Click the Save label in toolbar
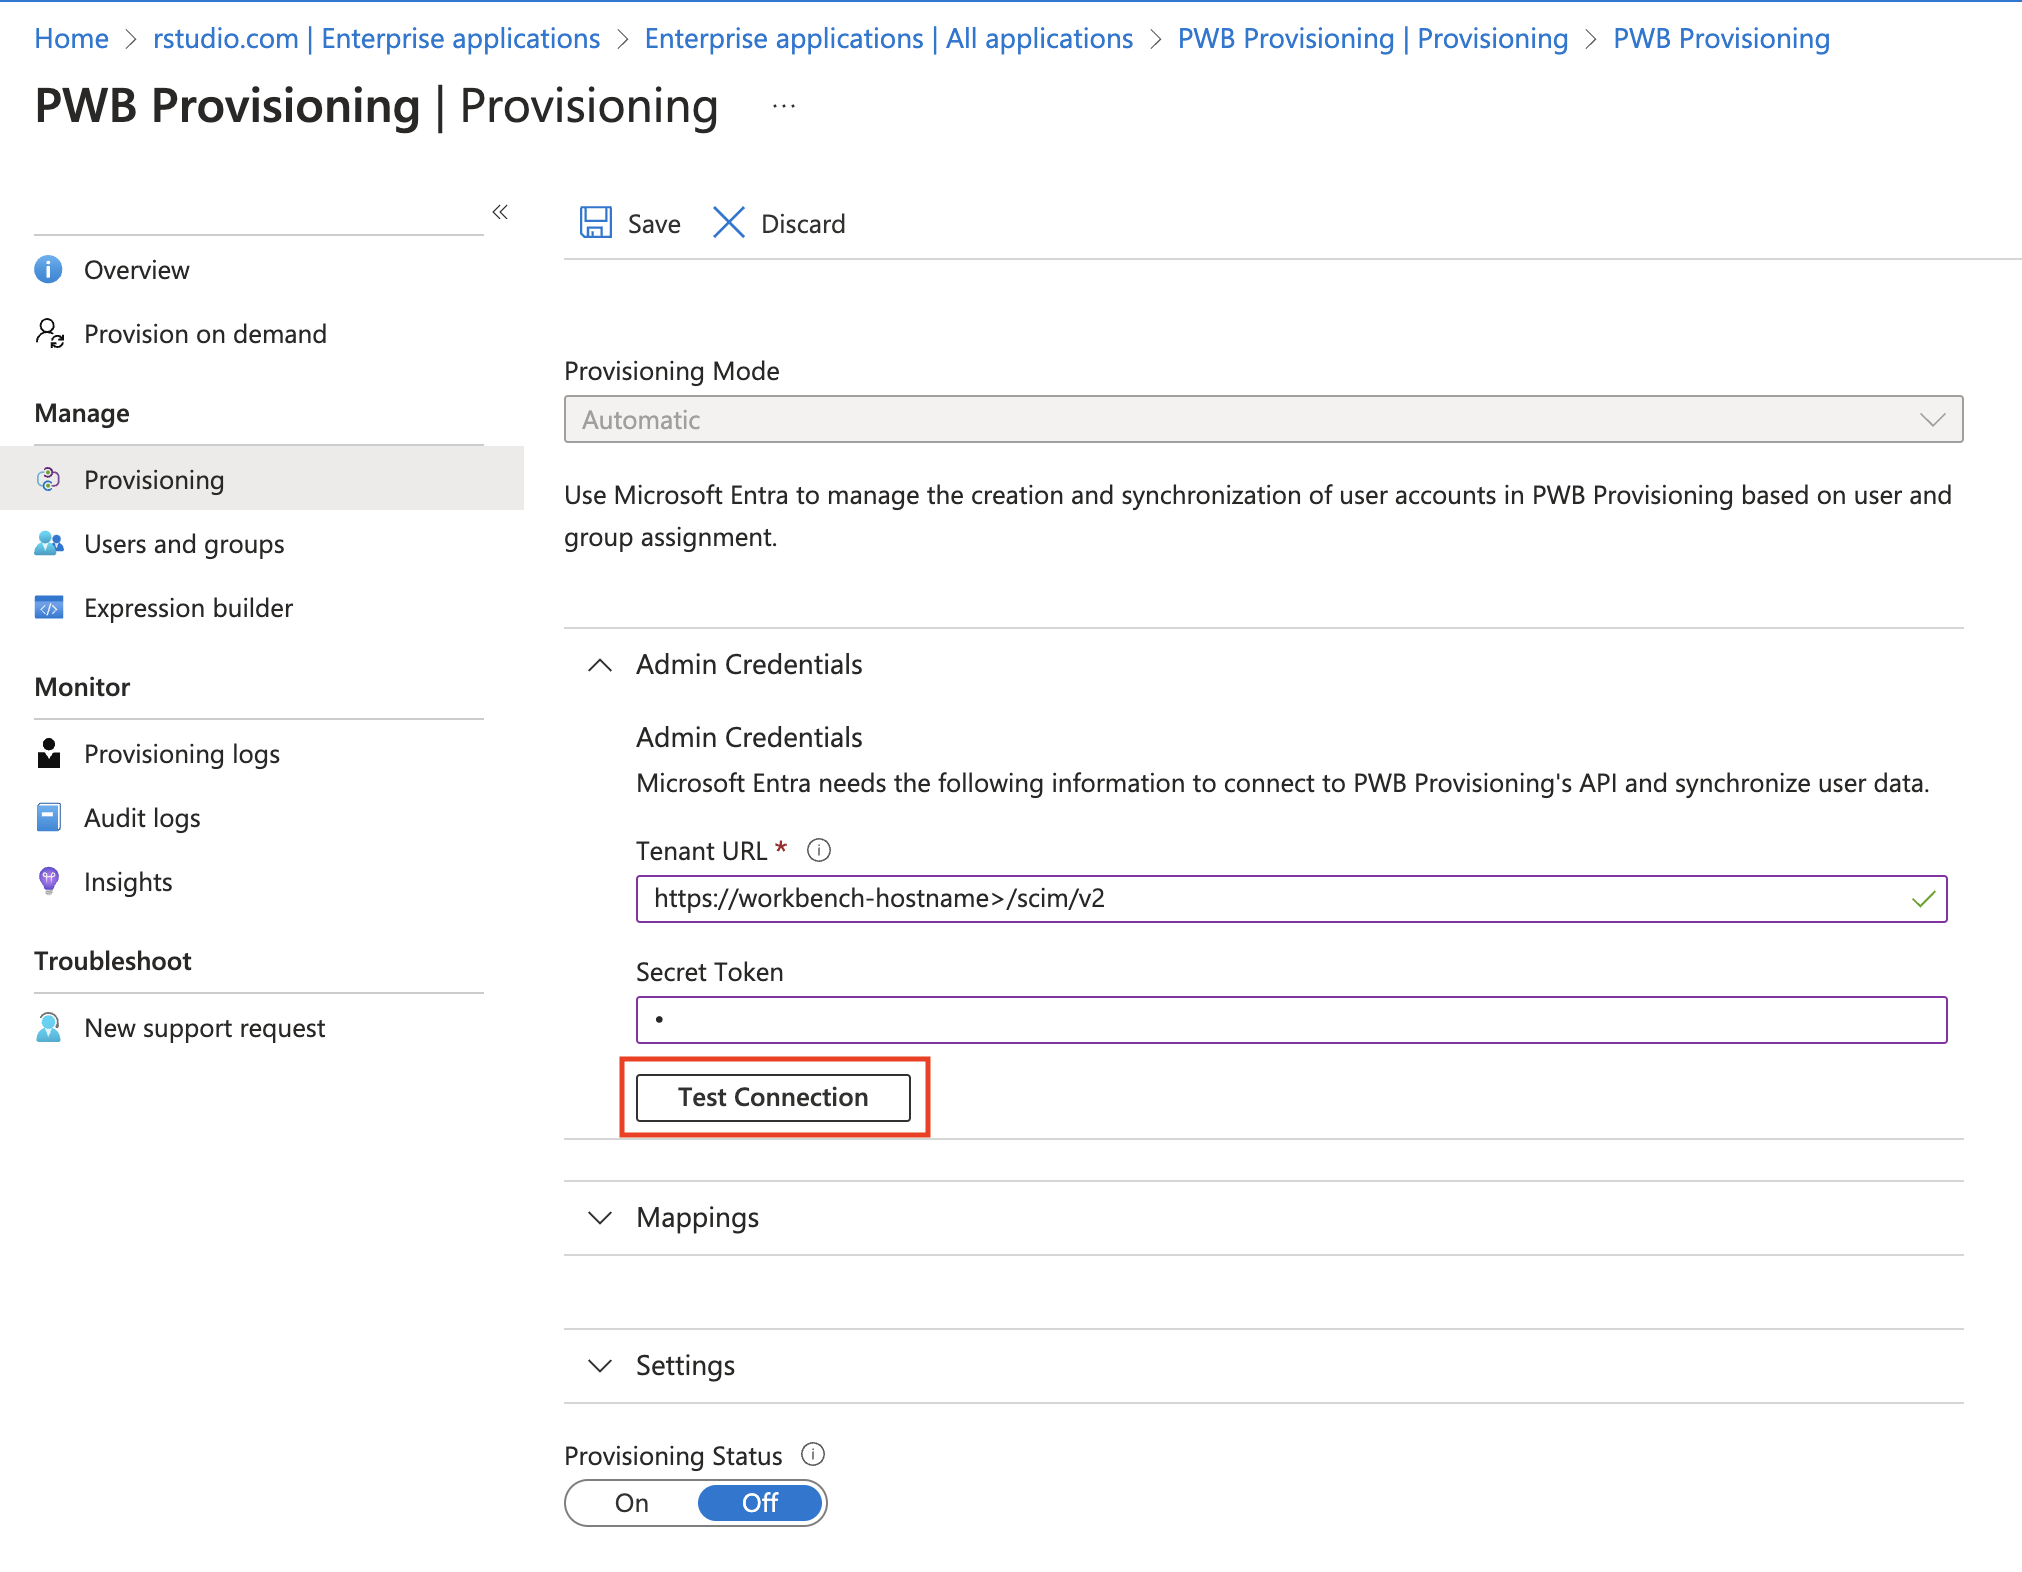 tap(654, 223)
